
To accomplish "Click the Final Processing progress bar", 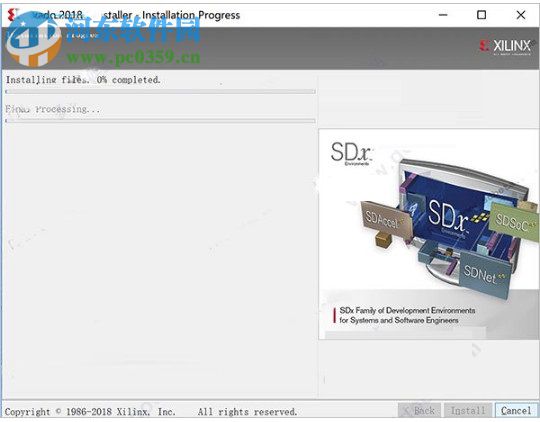I will (x=160, y=121).
